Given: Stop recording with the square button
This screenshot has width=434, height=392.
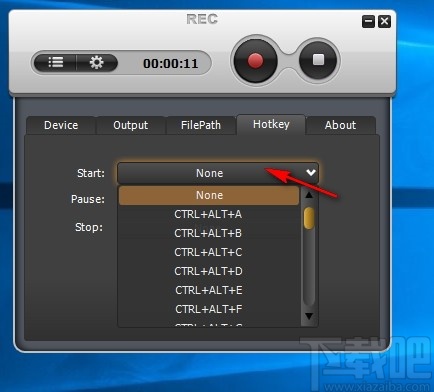Looking at the screenshot, I should [x=318, y=60].
